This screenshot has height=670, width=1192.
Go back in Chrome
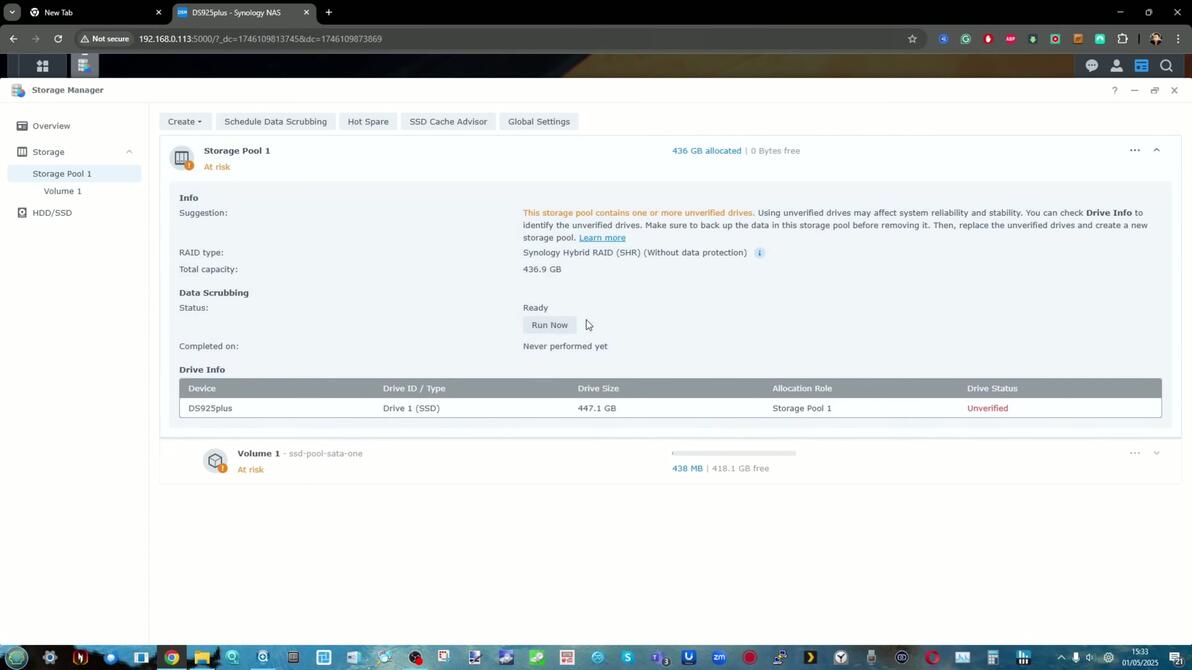(x=14, y=39)
